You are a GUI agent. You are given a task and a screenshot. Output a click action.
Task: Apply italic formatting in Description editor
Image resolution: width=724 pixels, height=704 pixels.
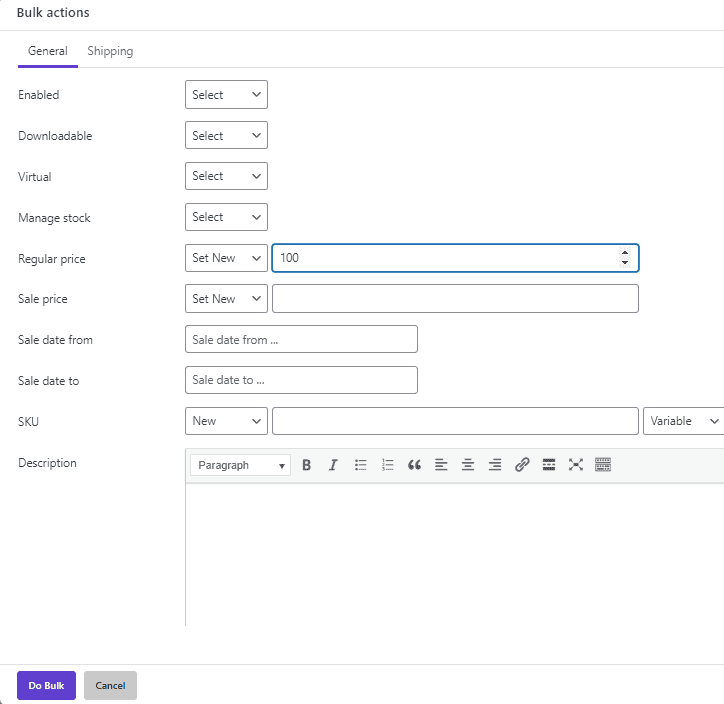tap(333, 465)
